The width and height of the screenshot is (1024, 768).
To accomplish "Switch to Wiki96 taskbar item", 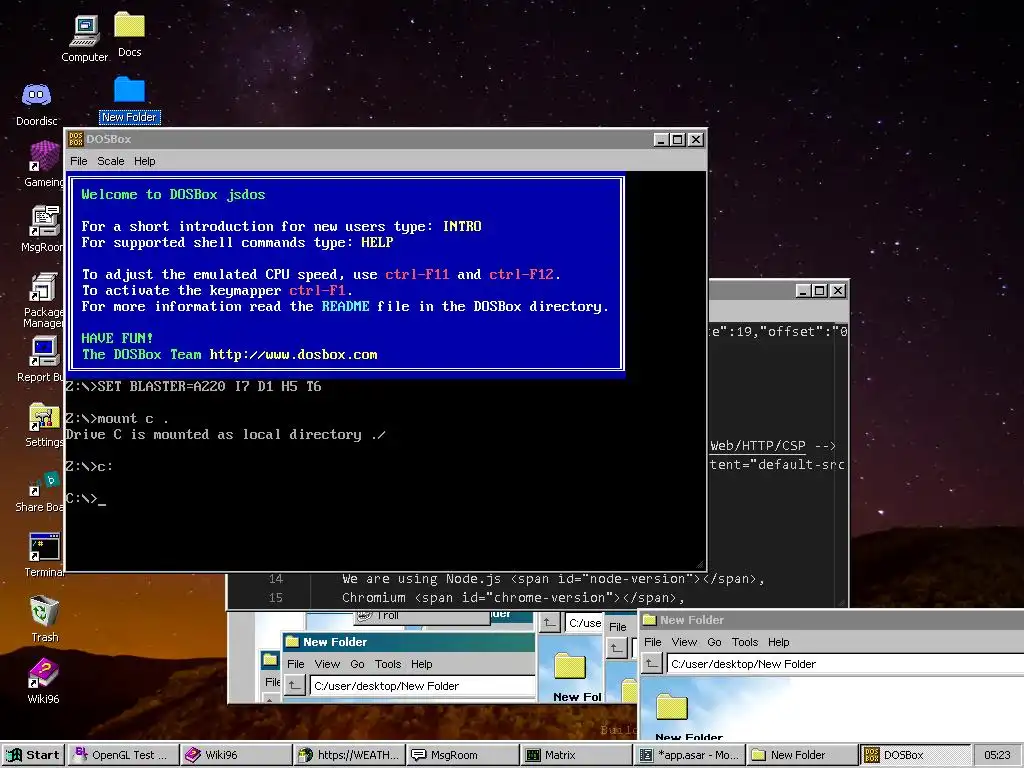I will 235,755.
